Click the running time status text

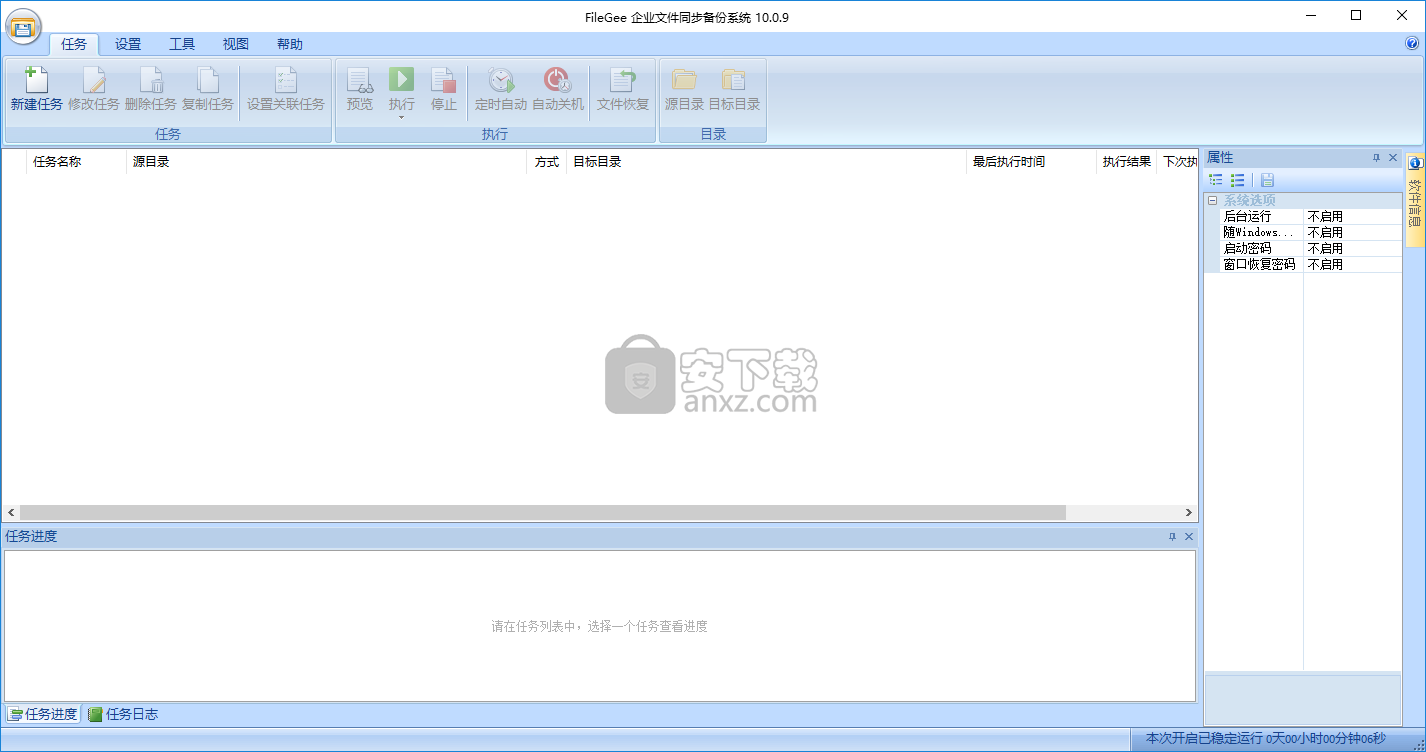[1266, 739]
